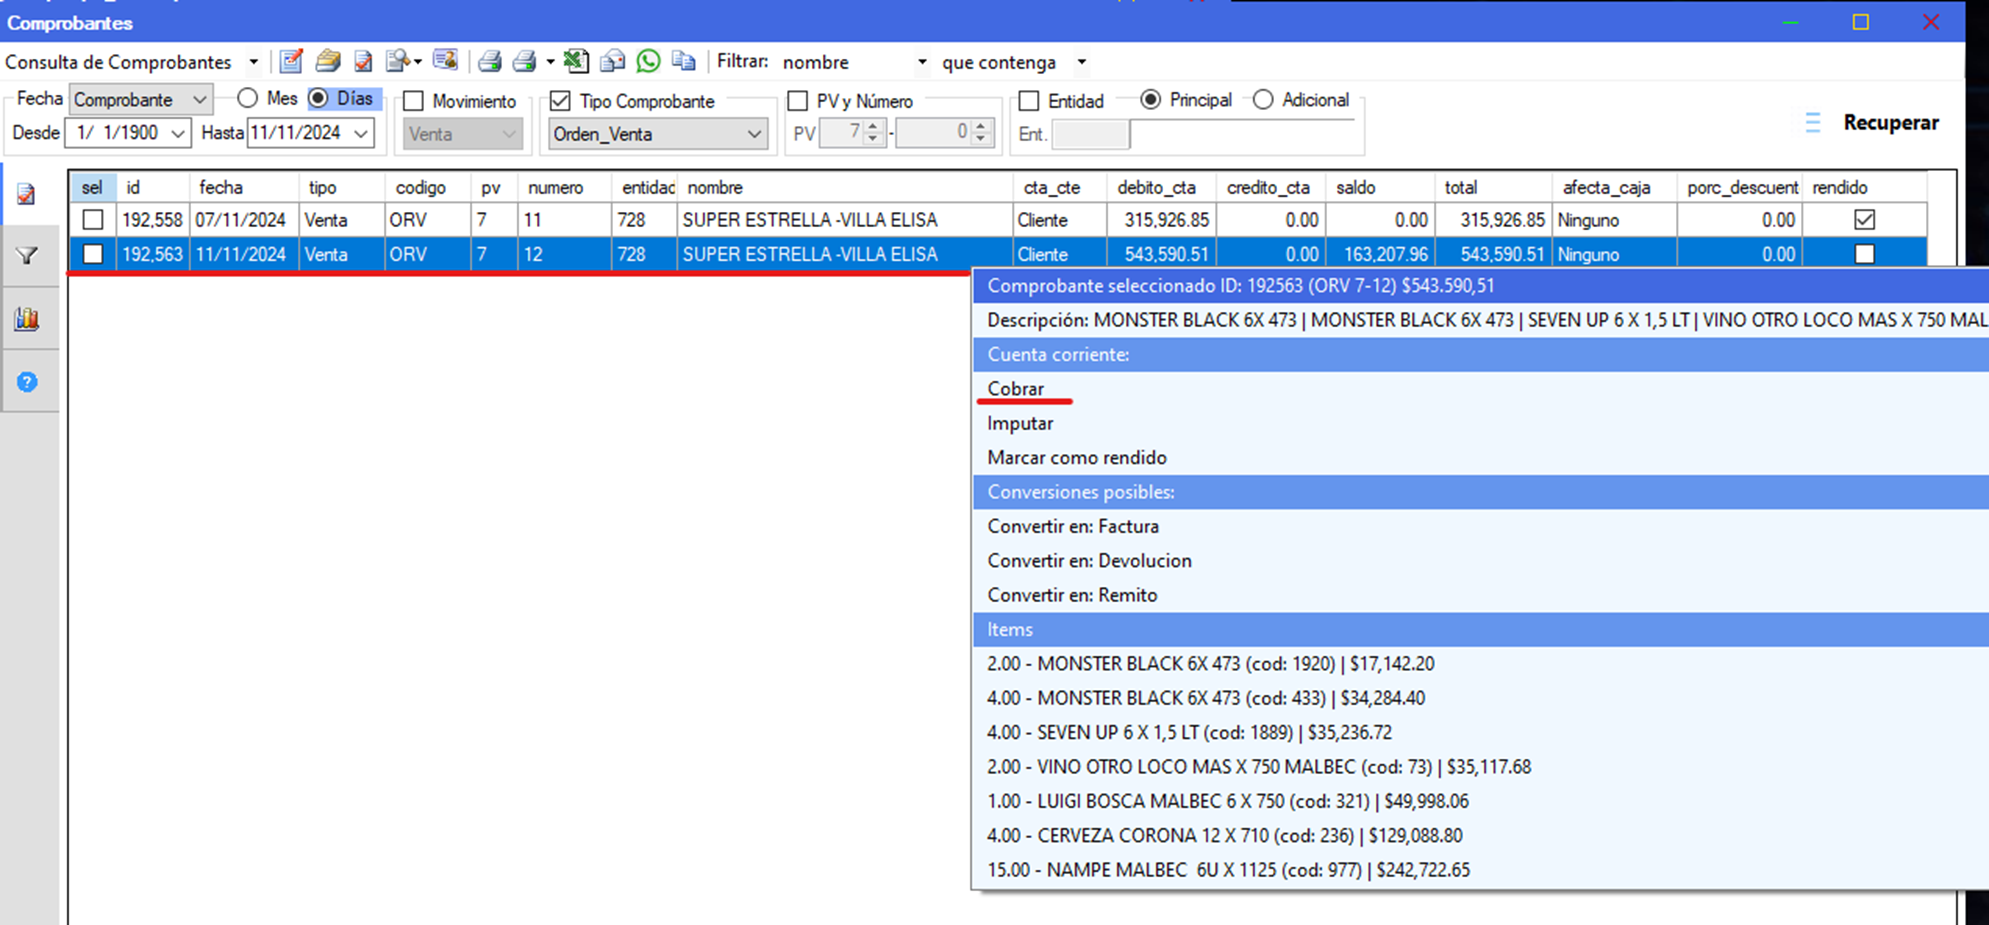This screenshot has height=925, width=1989.
Task: Export the list to Excel
Action: click(575, 62)
